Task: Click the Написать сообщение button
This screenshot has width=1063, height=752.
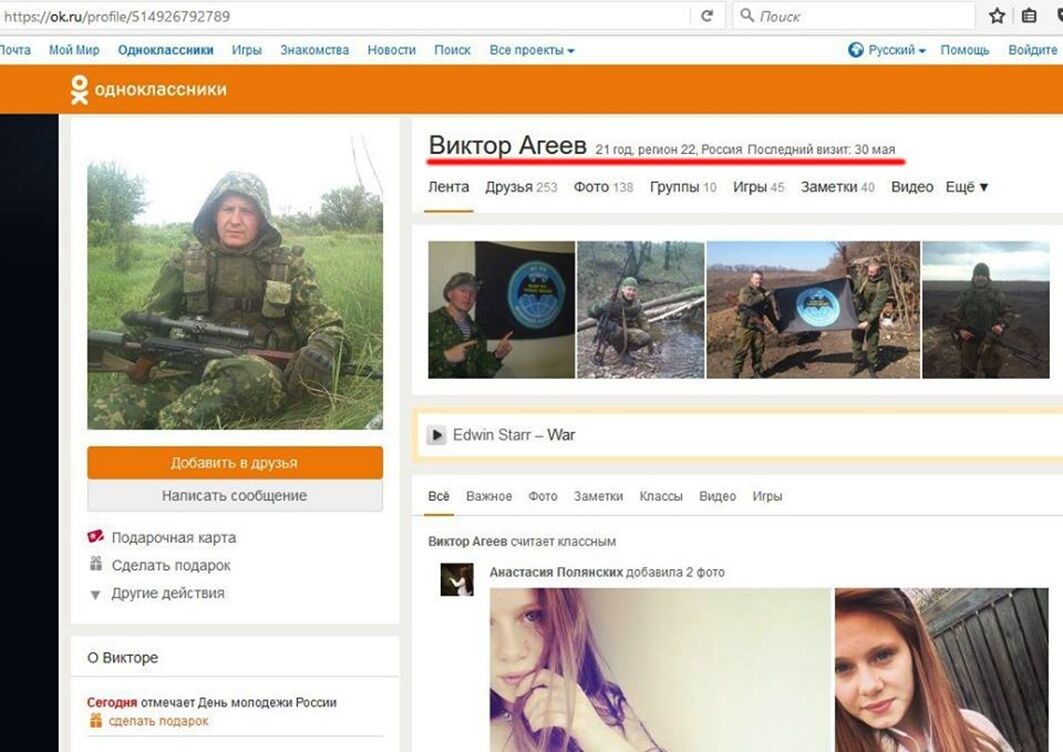Action: 234,496
